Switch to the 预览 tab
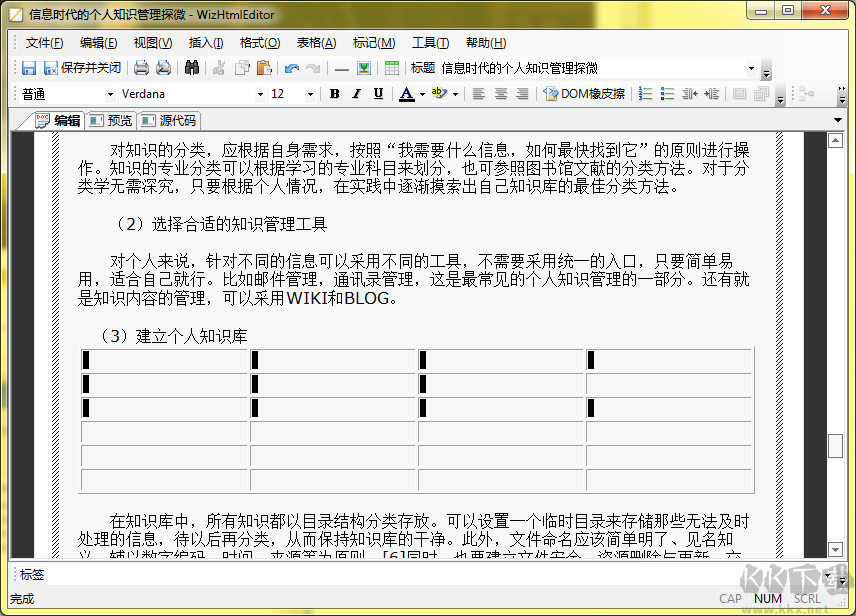This screenshot has width=856, height=616. click(x=111, y=120)
